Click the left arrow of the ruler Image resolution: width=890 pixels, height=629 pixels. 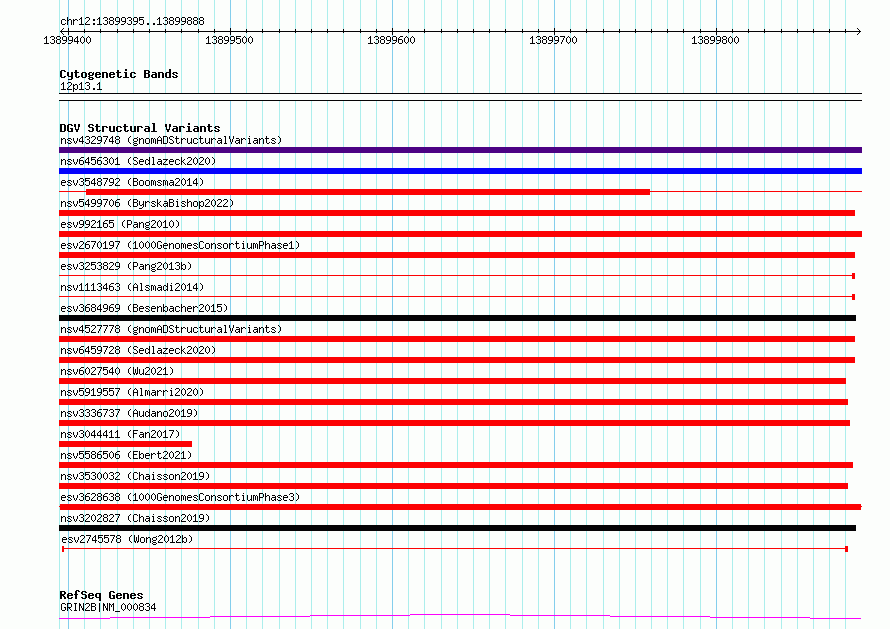62,31
